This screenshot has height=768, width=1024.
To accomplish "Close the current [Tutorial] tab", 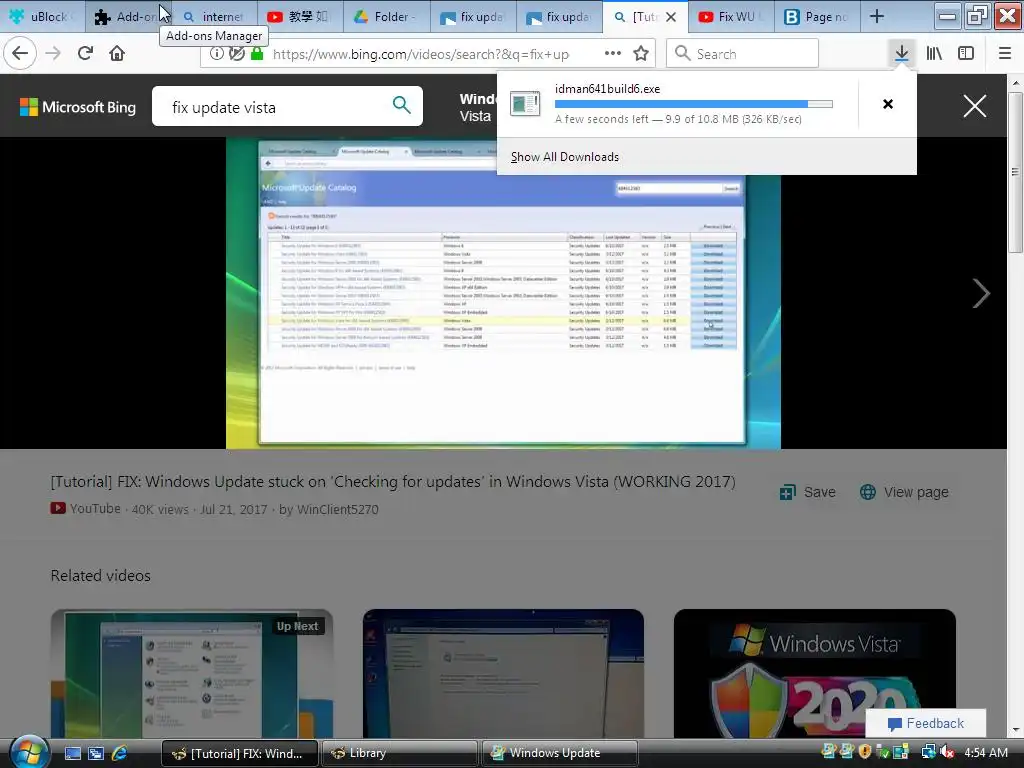I will click(x=671, y=17).
